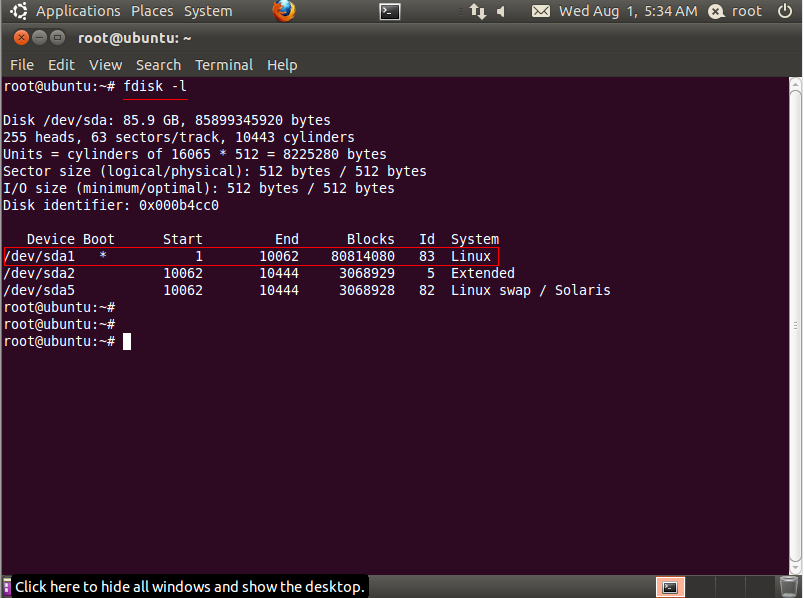Click the Blocks column header

370,240
